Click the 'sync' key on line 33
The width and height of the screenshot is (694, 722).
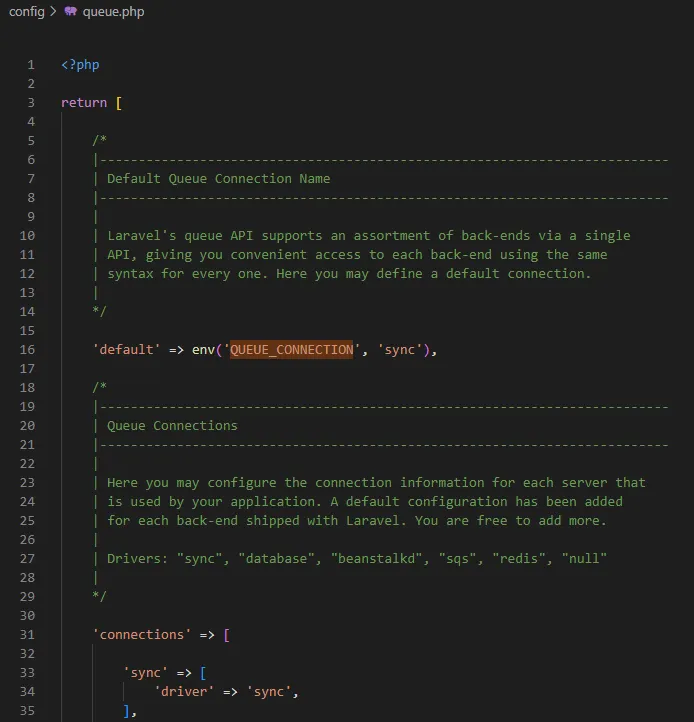(146, 673)
